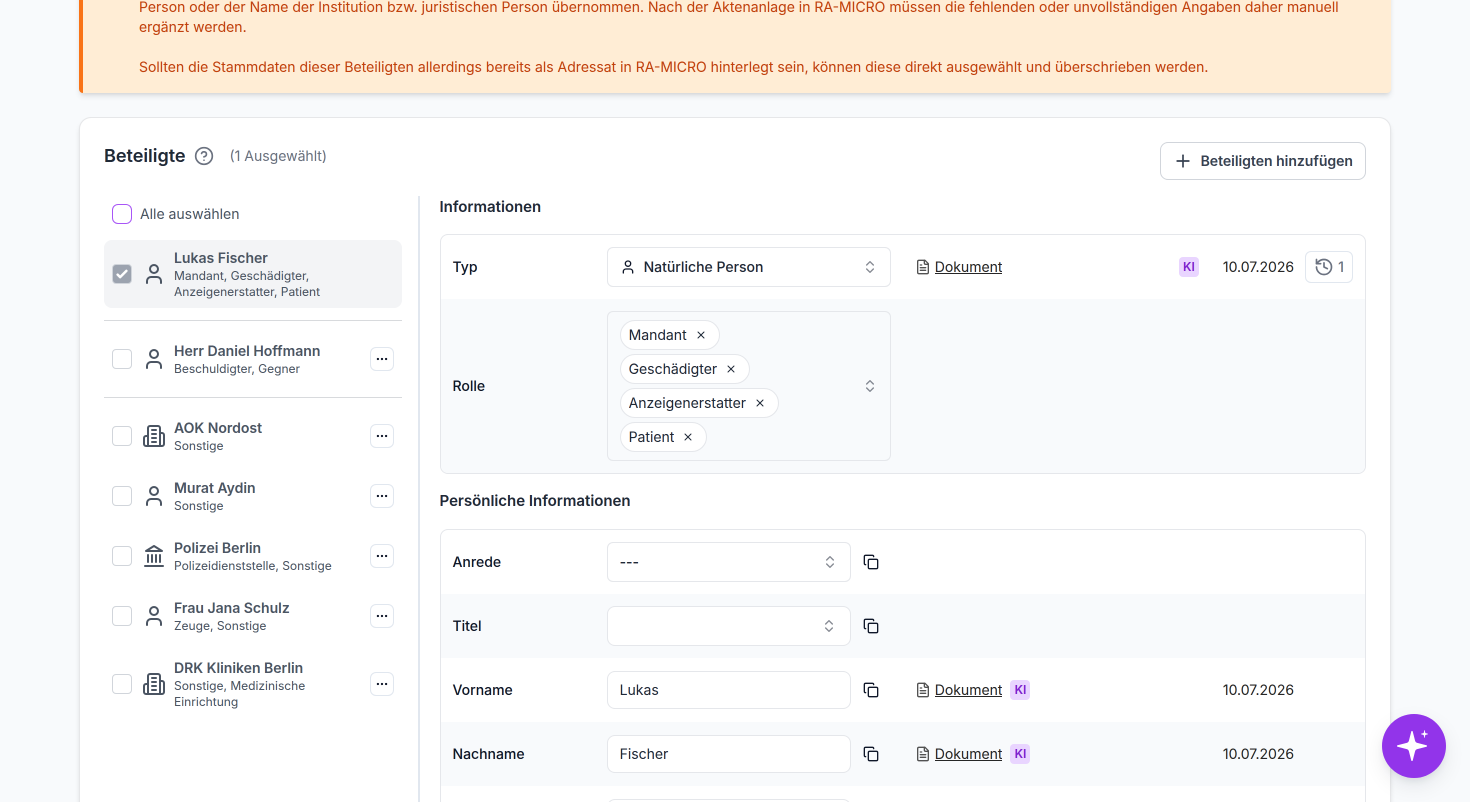This screenshot has height=802, width=1470.
Task: Copy the Anrede field value
Action: [871, 562]
